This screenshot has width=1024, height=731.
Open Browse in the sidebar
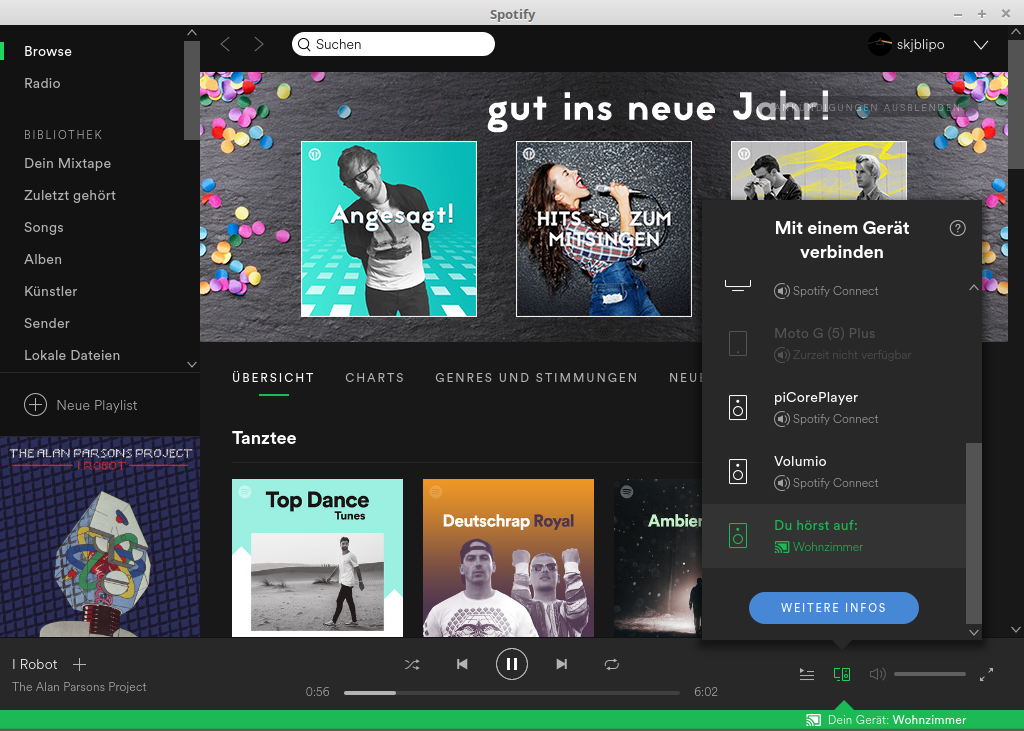coord(48,52)
